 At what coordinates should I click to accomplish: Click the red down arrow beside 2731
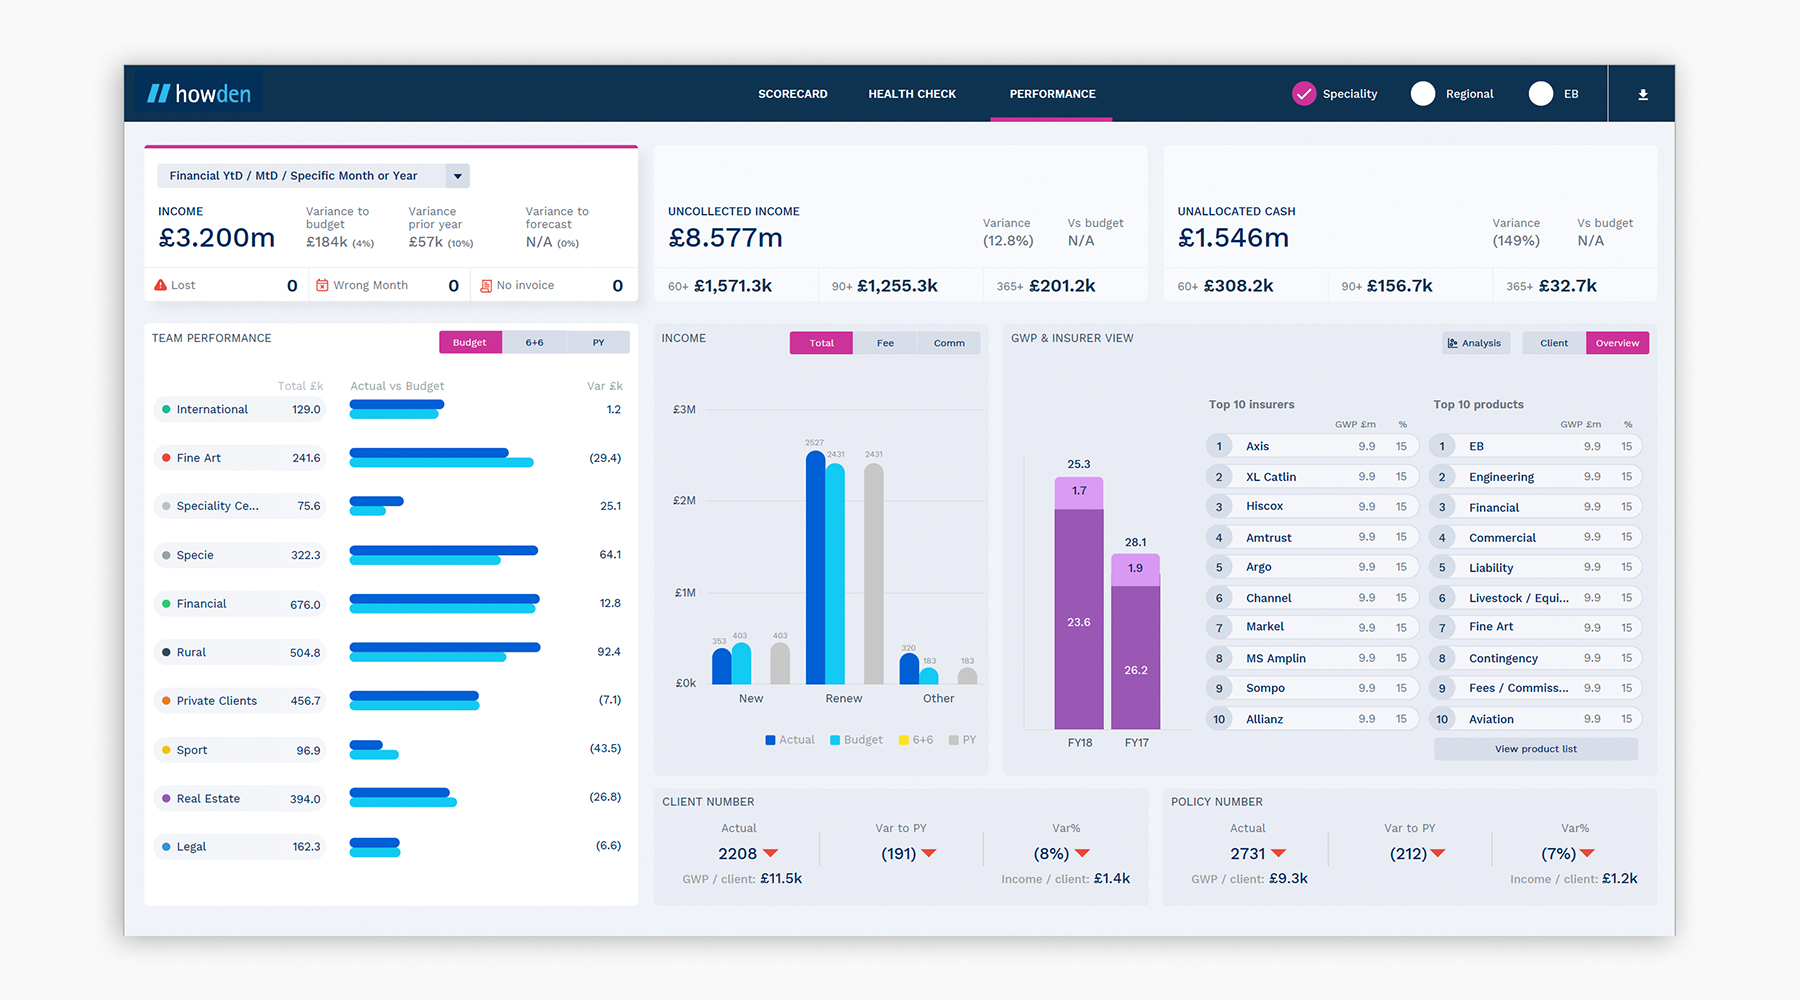[x=1279, y=853]
